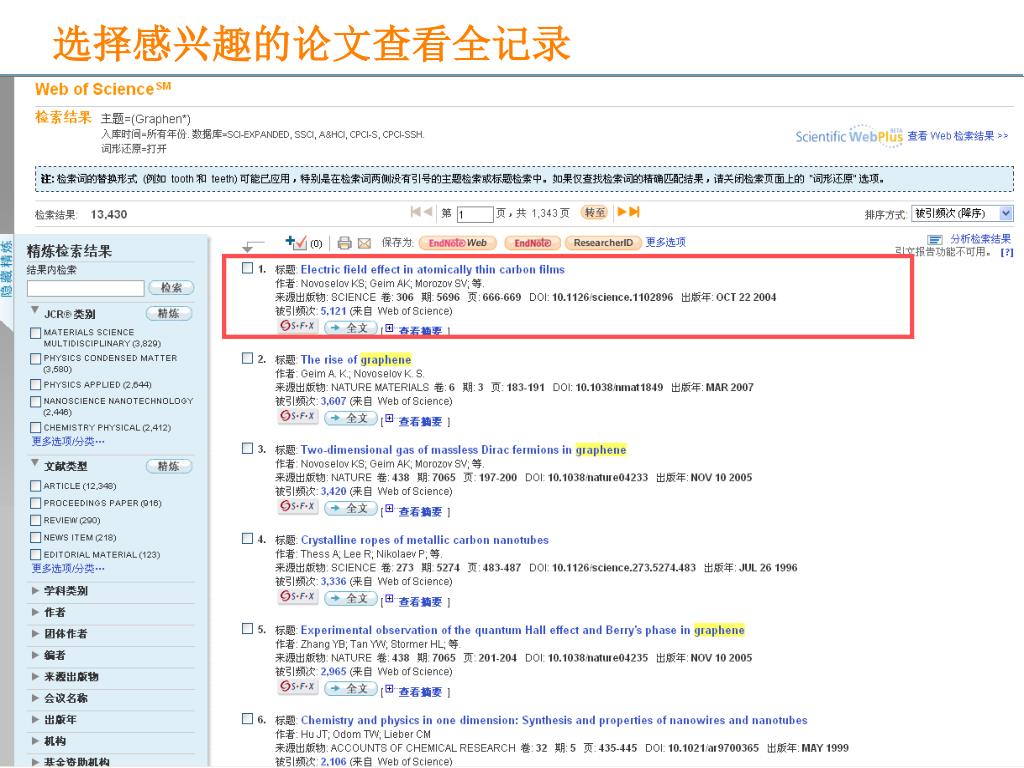This screenshot has height=768, width=1024.
Task: Open 查看 Web 检索结果 link
Action: (957, 136)
